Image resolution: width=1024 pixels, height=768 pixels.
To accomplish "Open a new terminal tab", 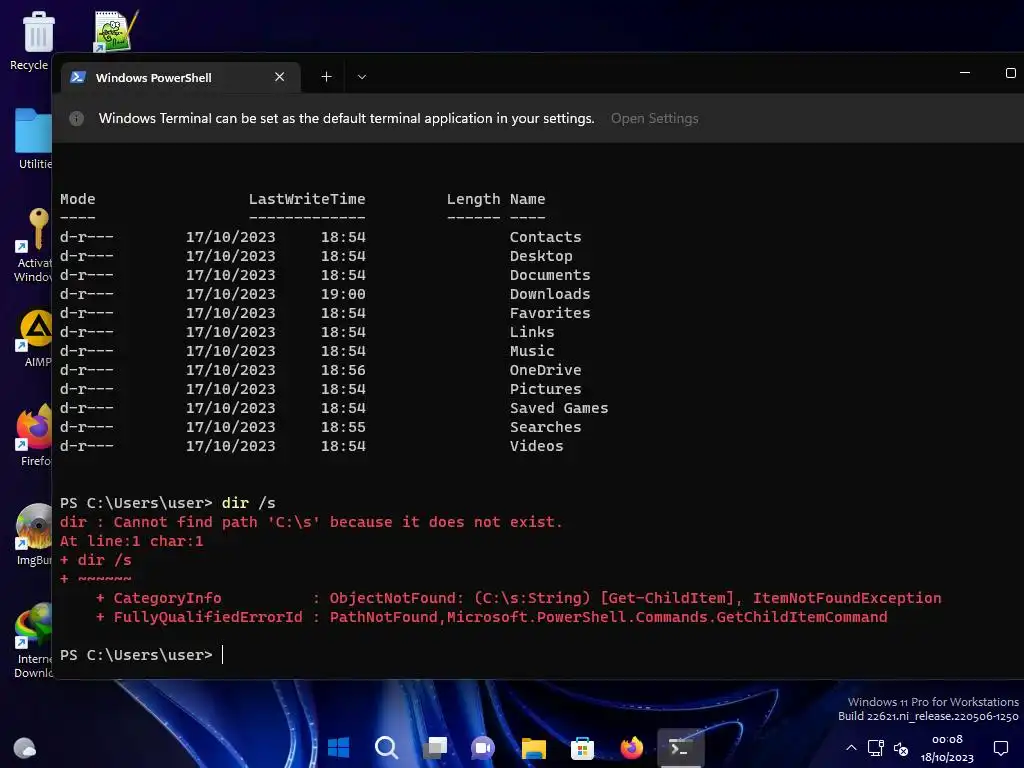I will (x=327, y=77).
